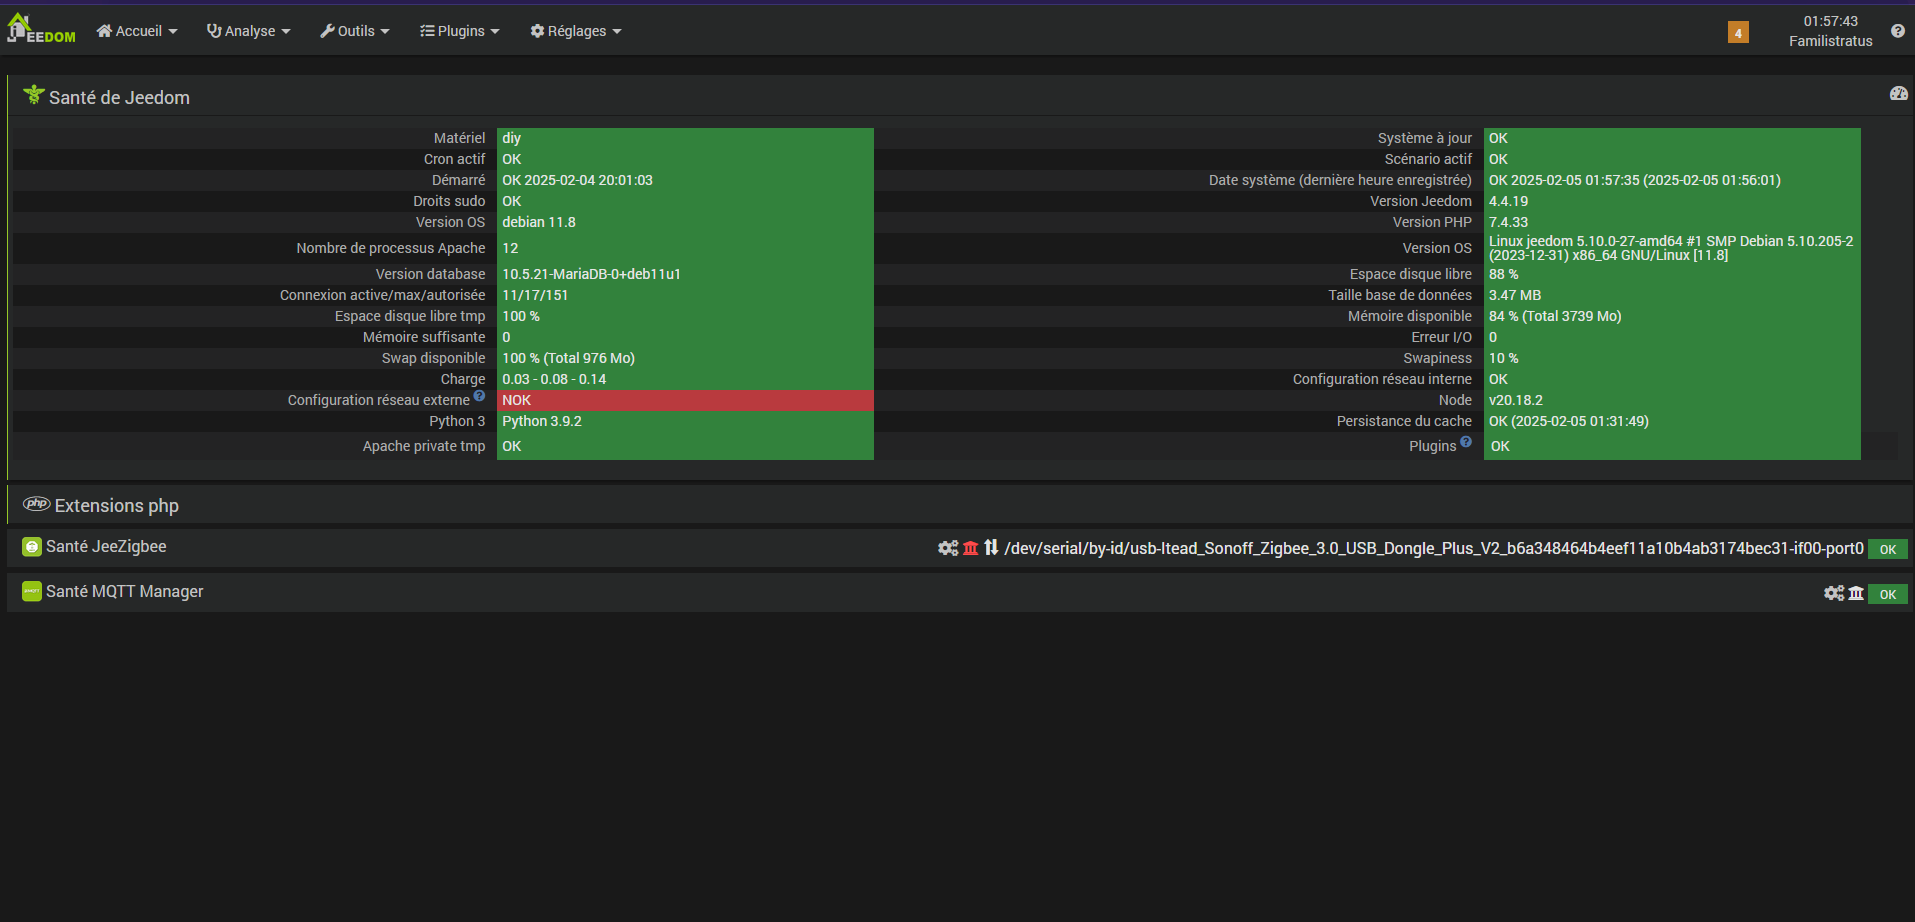Open JeeZigbee configuration gears icon
Viewport: 1915px width, 922px height.
948,548
